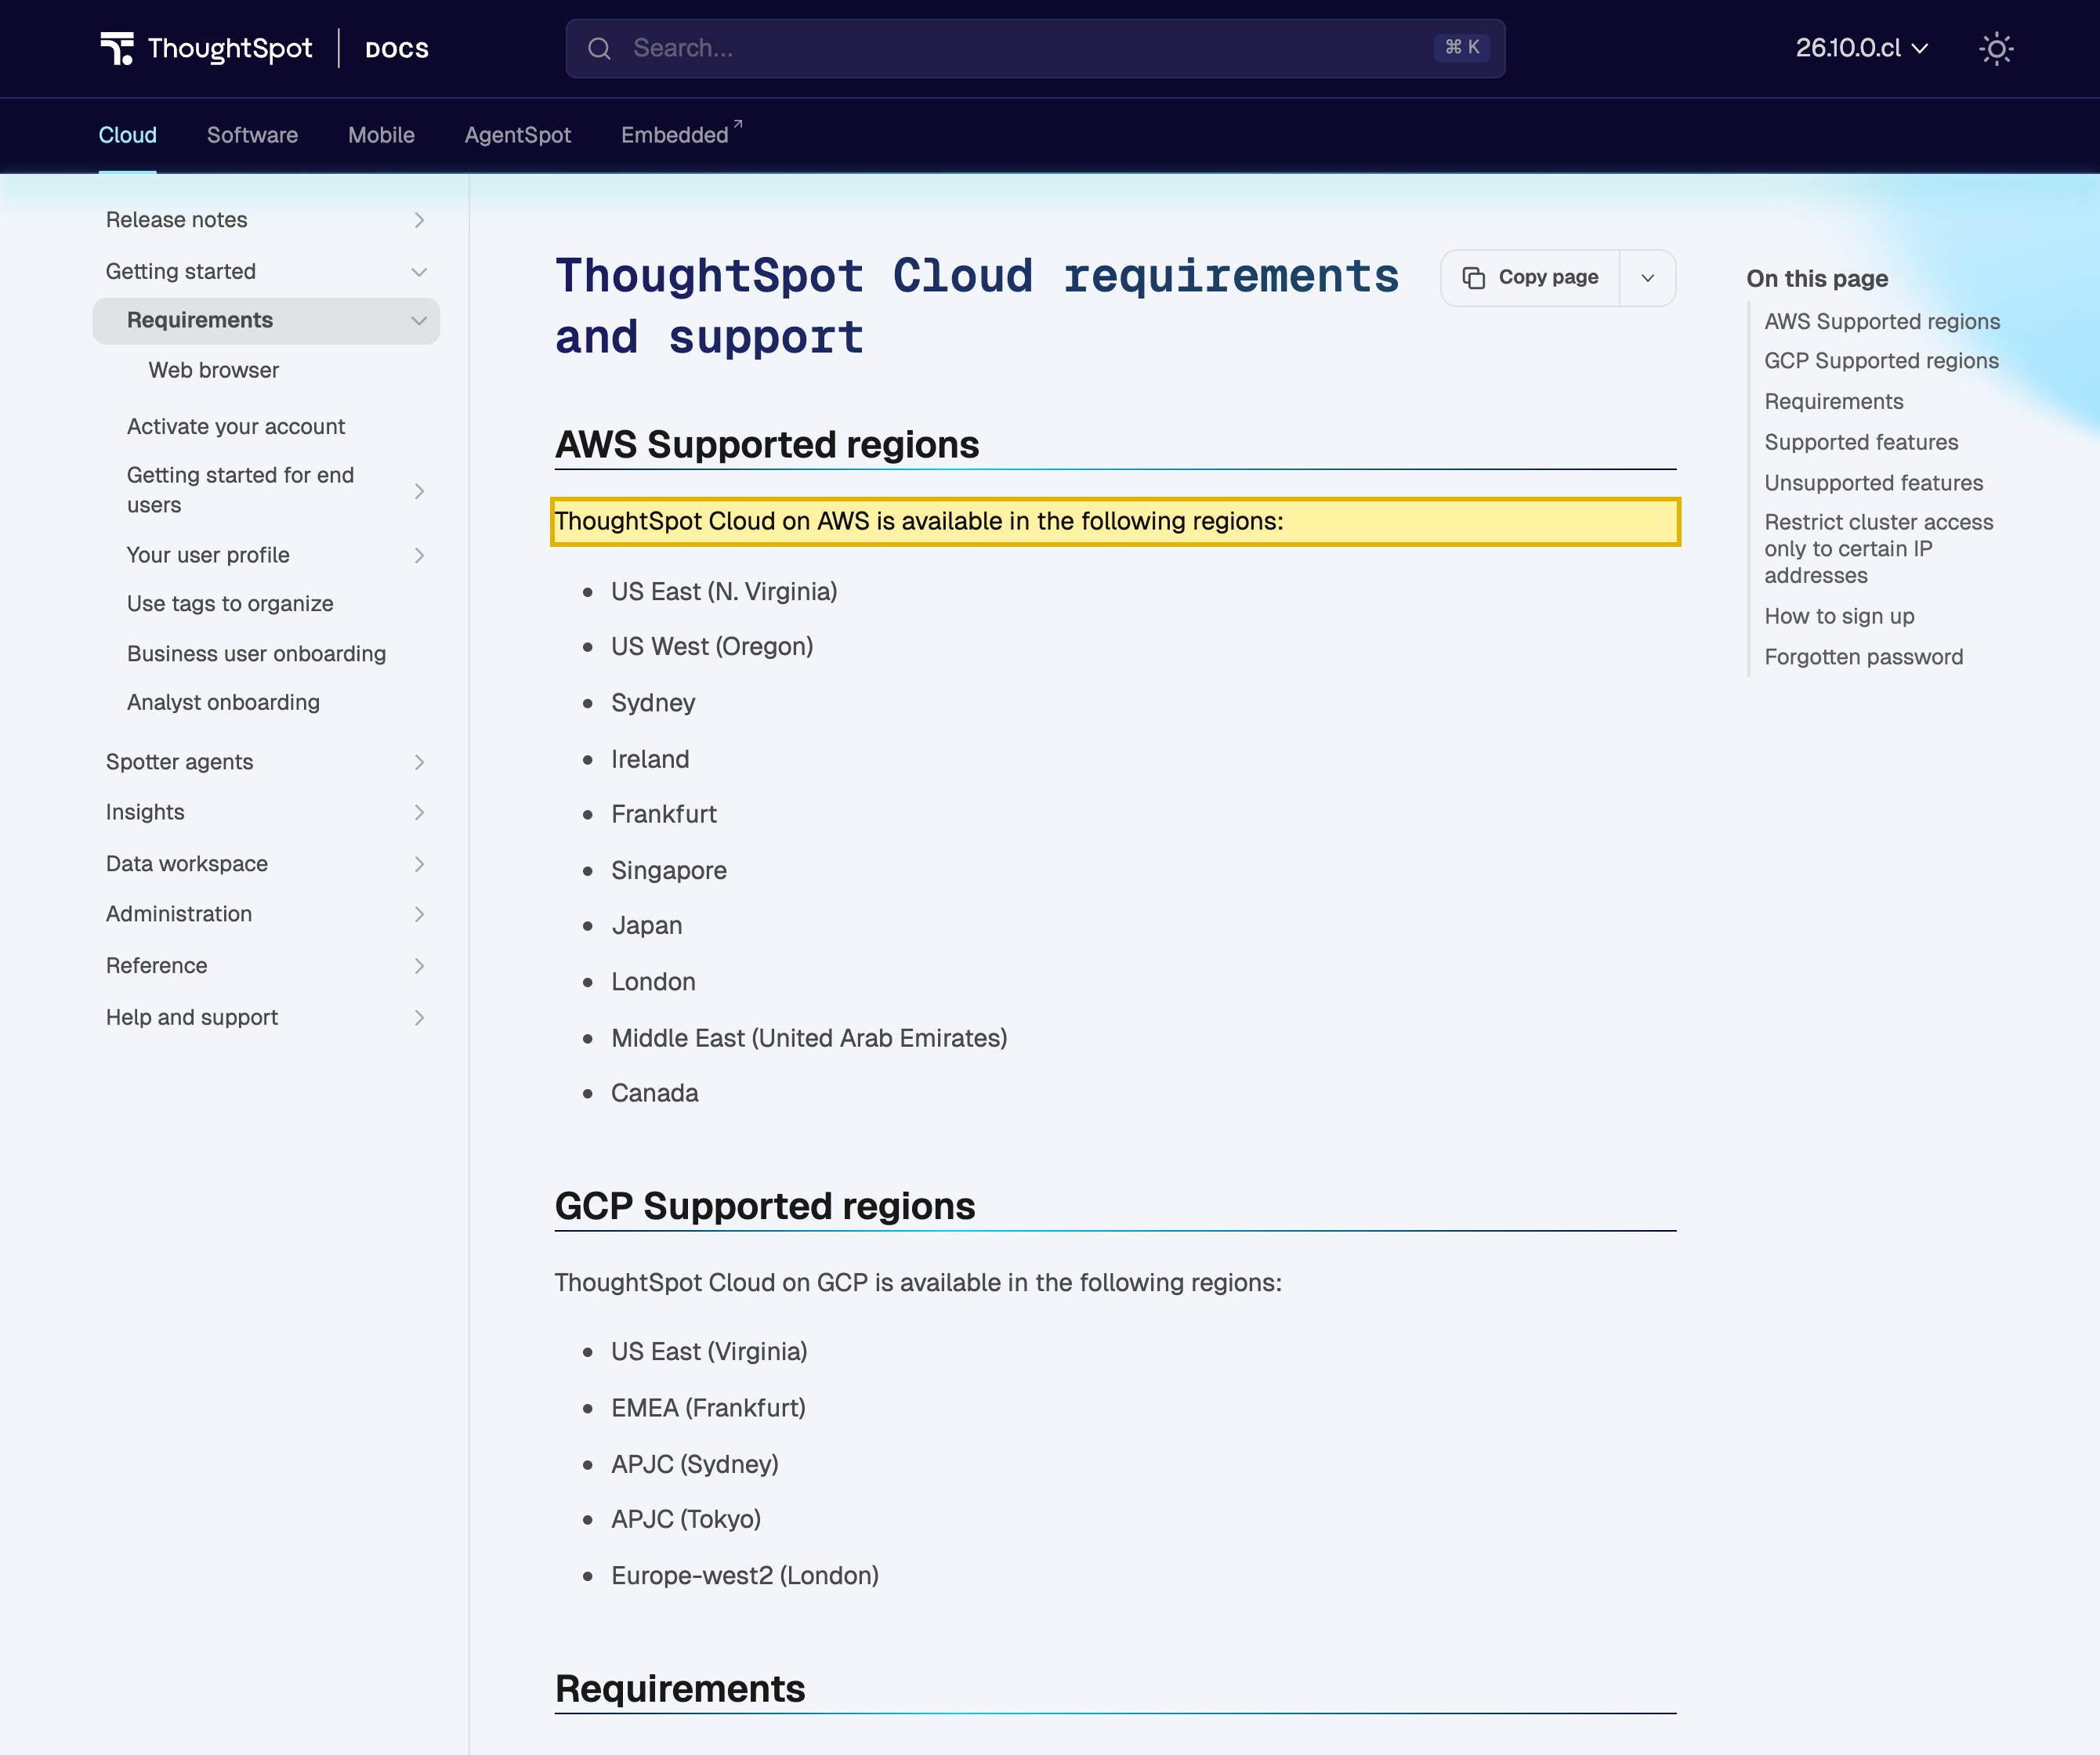Collapse the Getting started section chevron

point(419,272)
